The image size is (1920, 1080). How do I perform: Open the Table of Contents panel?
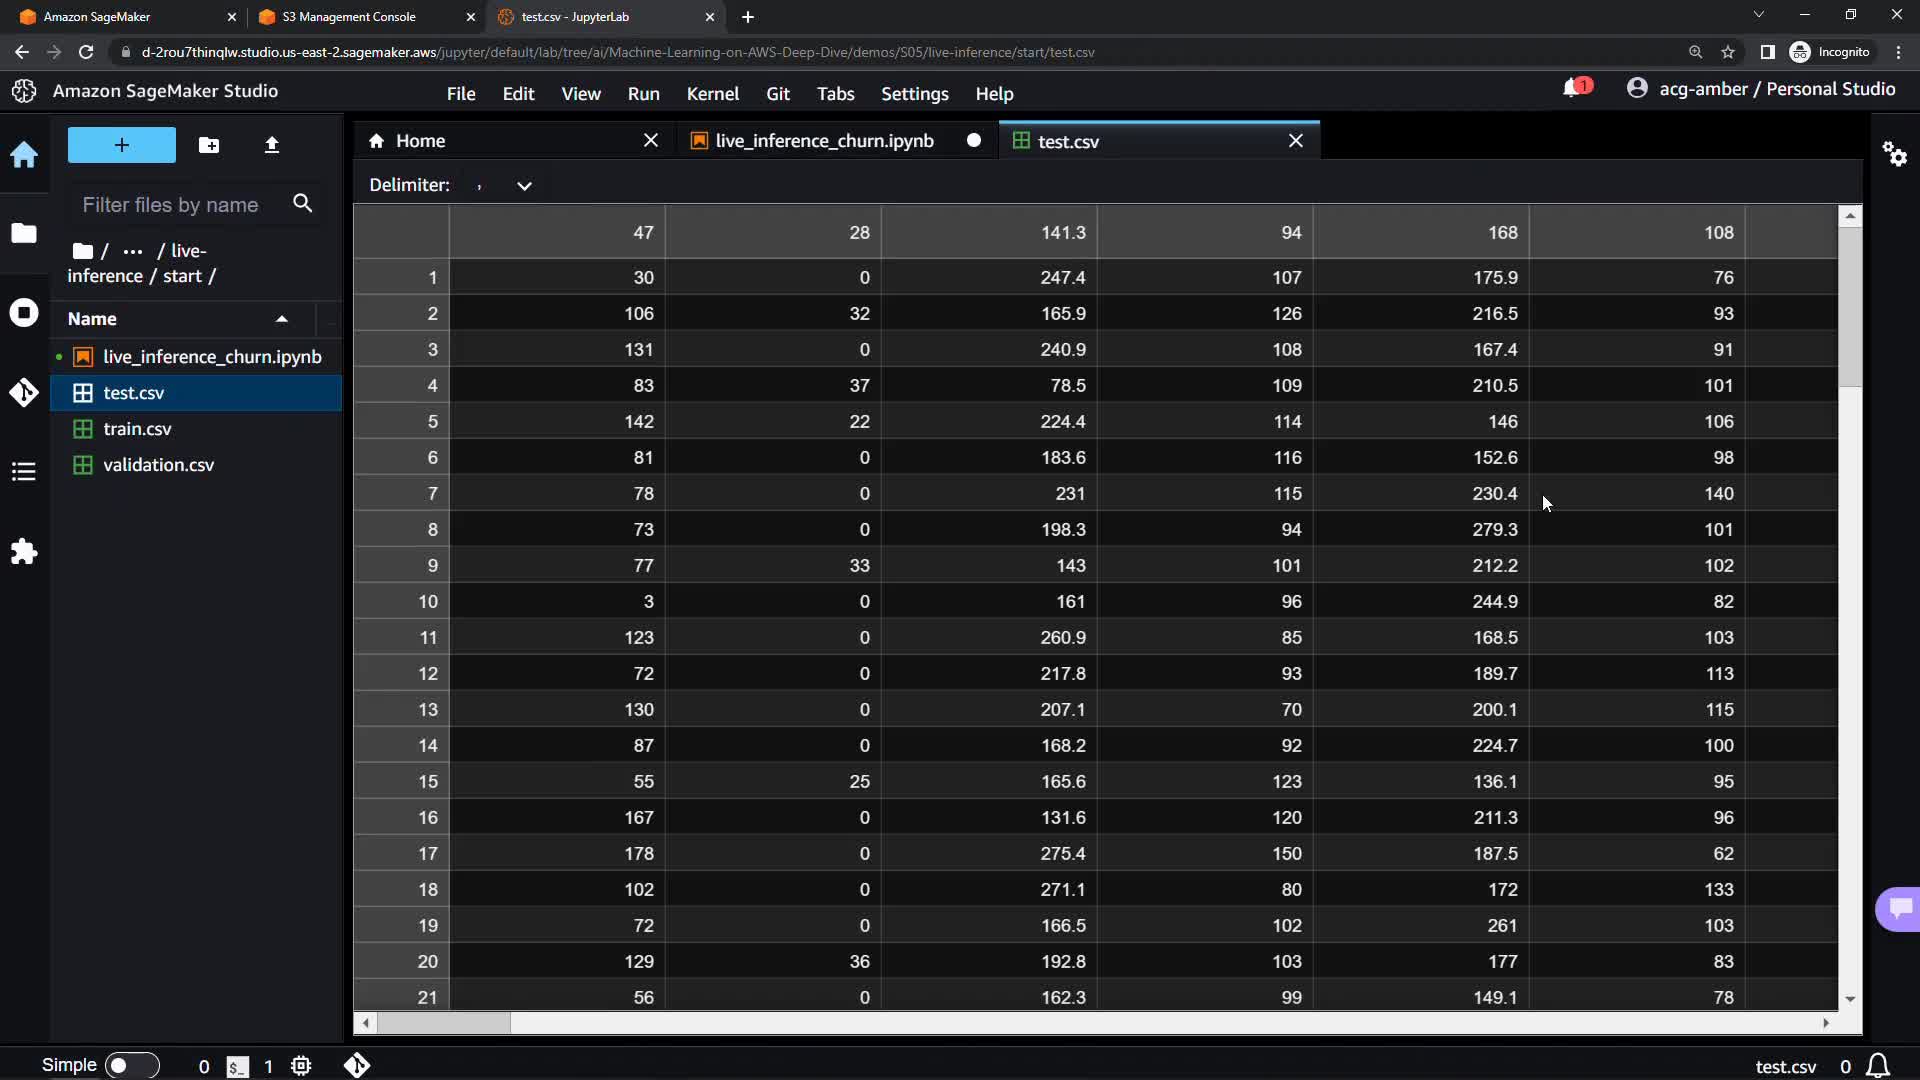(24, 471)
